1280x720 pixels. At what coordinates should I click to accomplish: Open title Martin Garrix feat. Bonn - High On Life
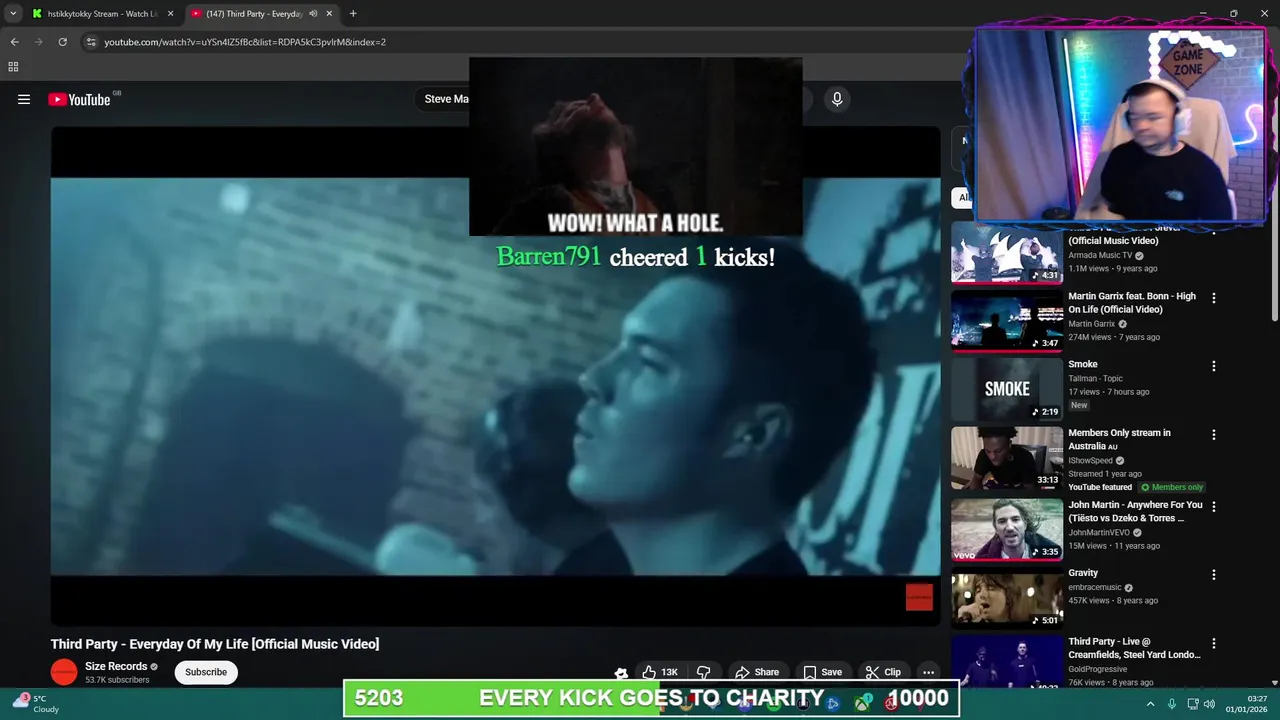click(1132, 303)
